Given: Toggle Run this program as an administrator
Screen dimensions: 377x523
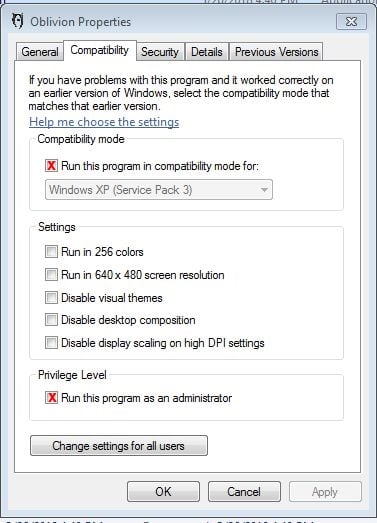Looking at the screenshot, I should click(x=51, y=398).
